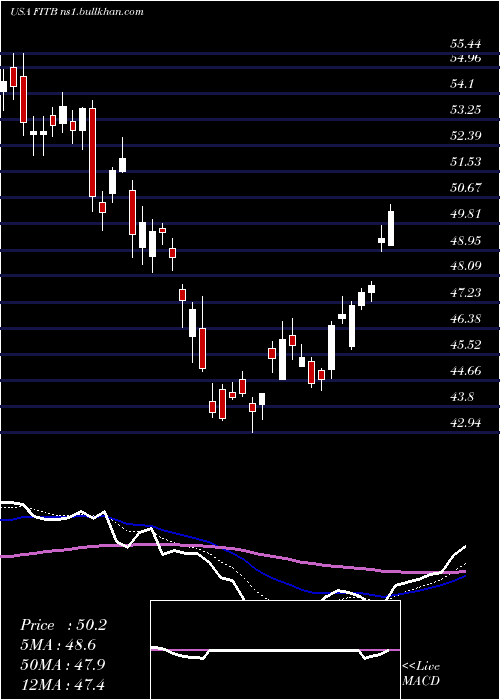
Task: Click the Price : 50.2 readout
Action: [63, 625]
